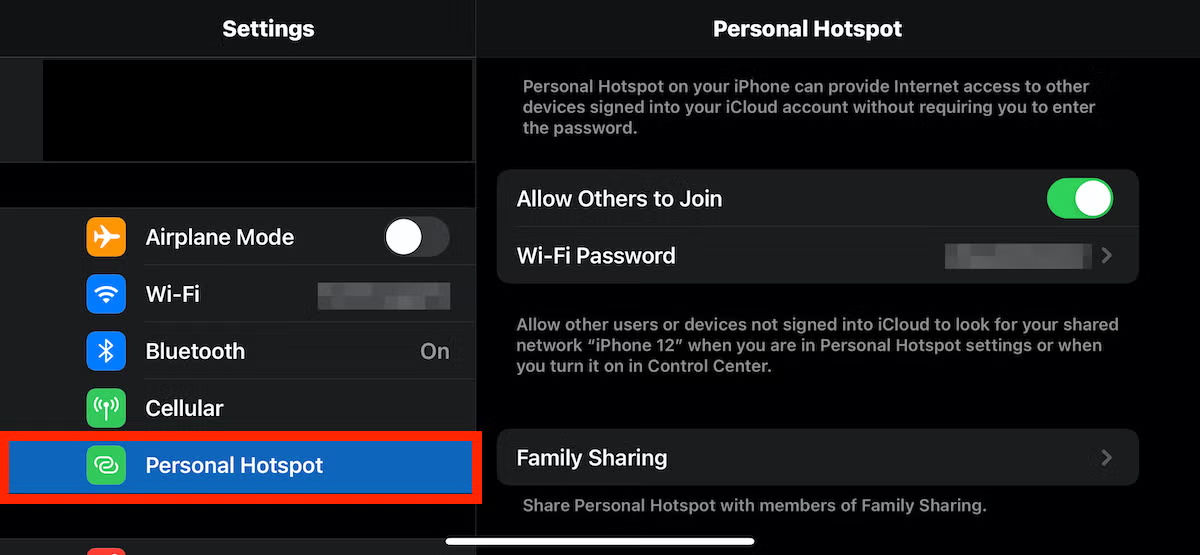Click the Wi-Fi Password row chevron
This screenshot has width=1200, height=555.
point(1106,256)
